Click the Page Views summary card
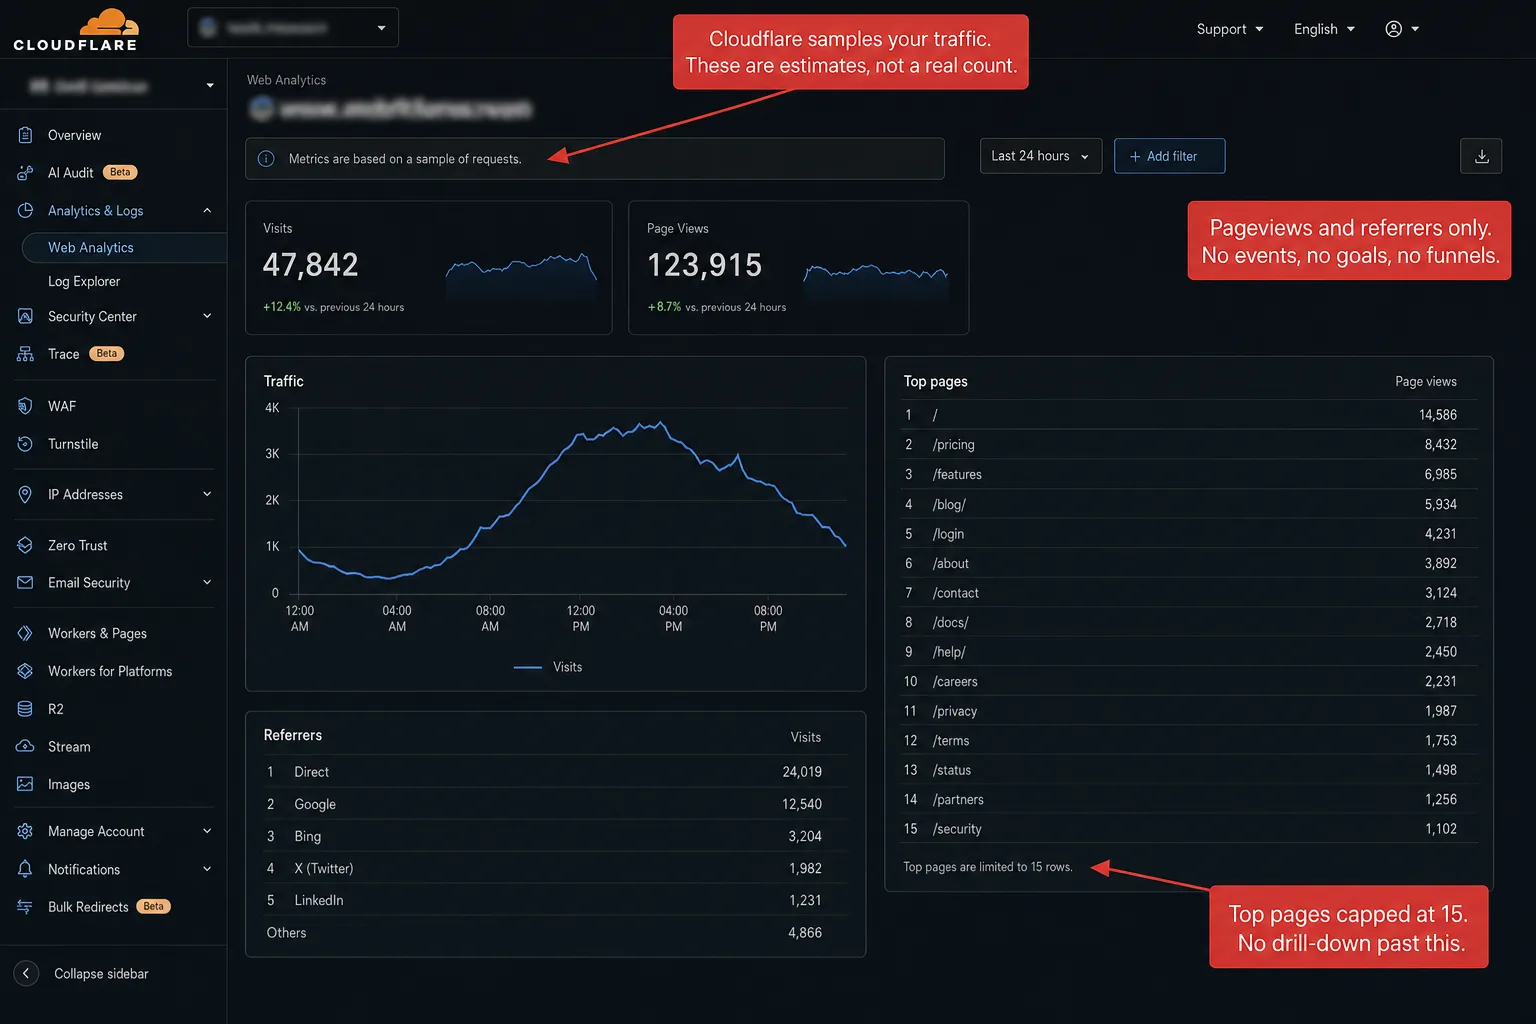 click(x=798, y=268)
